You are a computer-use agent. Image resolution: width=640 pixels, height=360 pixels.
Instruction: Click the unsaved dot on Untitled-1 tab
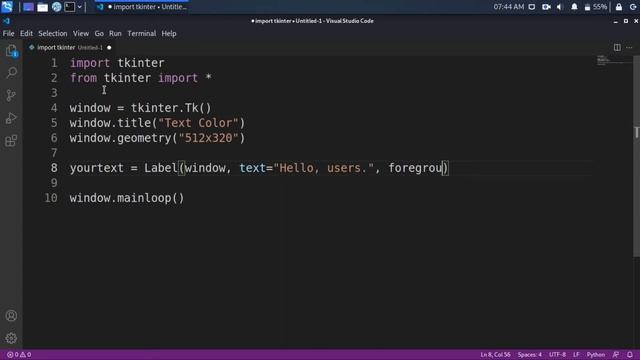pos(109,48)
